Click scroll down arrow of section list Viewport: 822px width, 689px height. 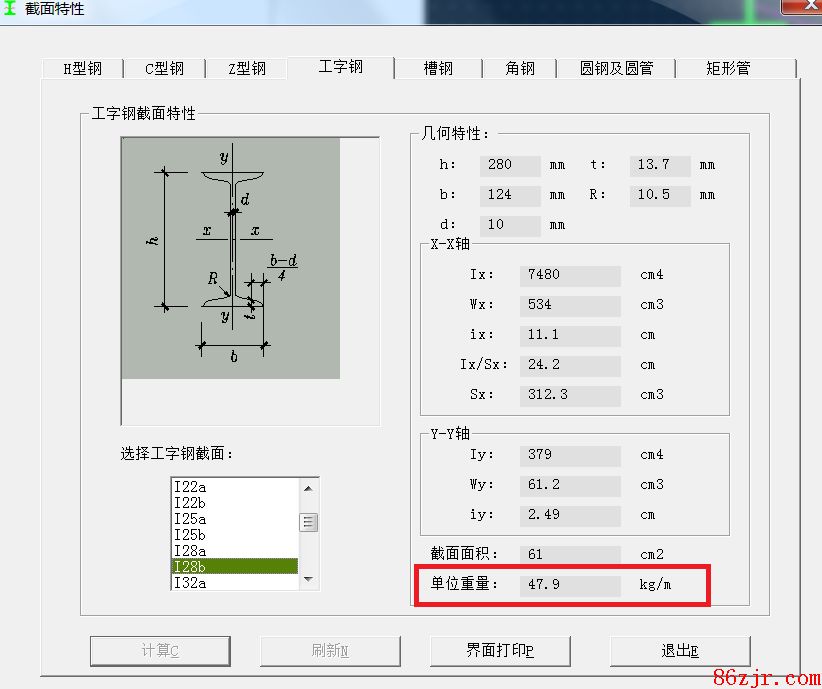[308, 579]
